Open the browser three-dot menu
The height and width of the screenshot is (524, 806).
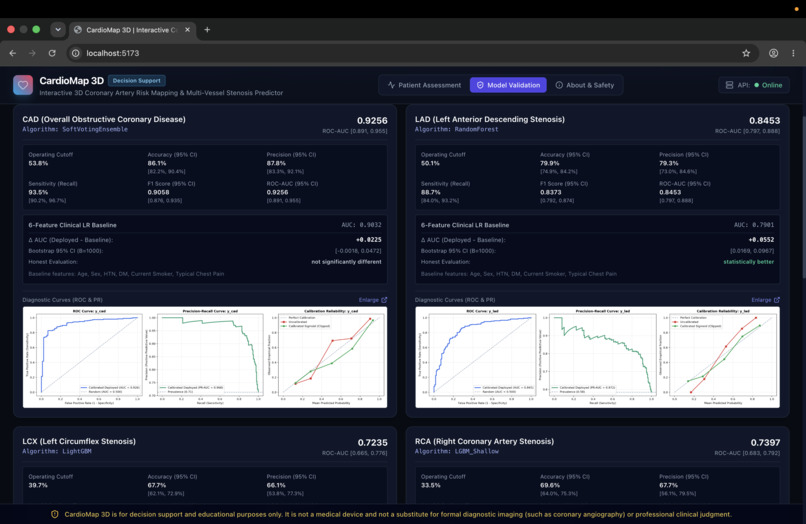pos(793,53)
